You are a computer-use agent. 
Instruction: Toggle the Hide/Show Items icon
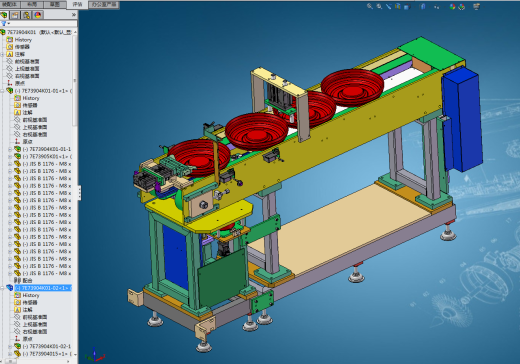pyautogui.click(x=437, y=6)
